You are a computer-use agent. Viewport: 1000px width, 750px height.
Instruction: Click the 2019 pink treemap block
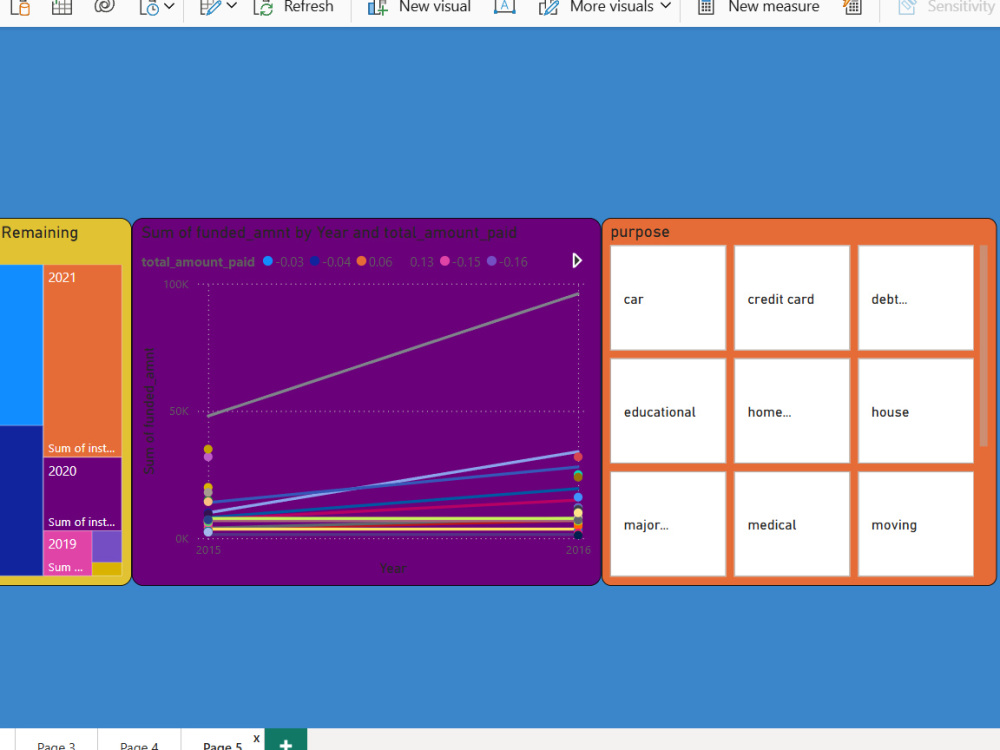(68, 554)
